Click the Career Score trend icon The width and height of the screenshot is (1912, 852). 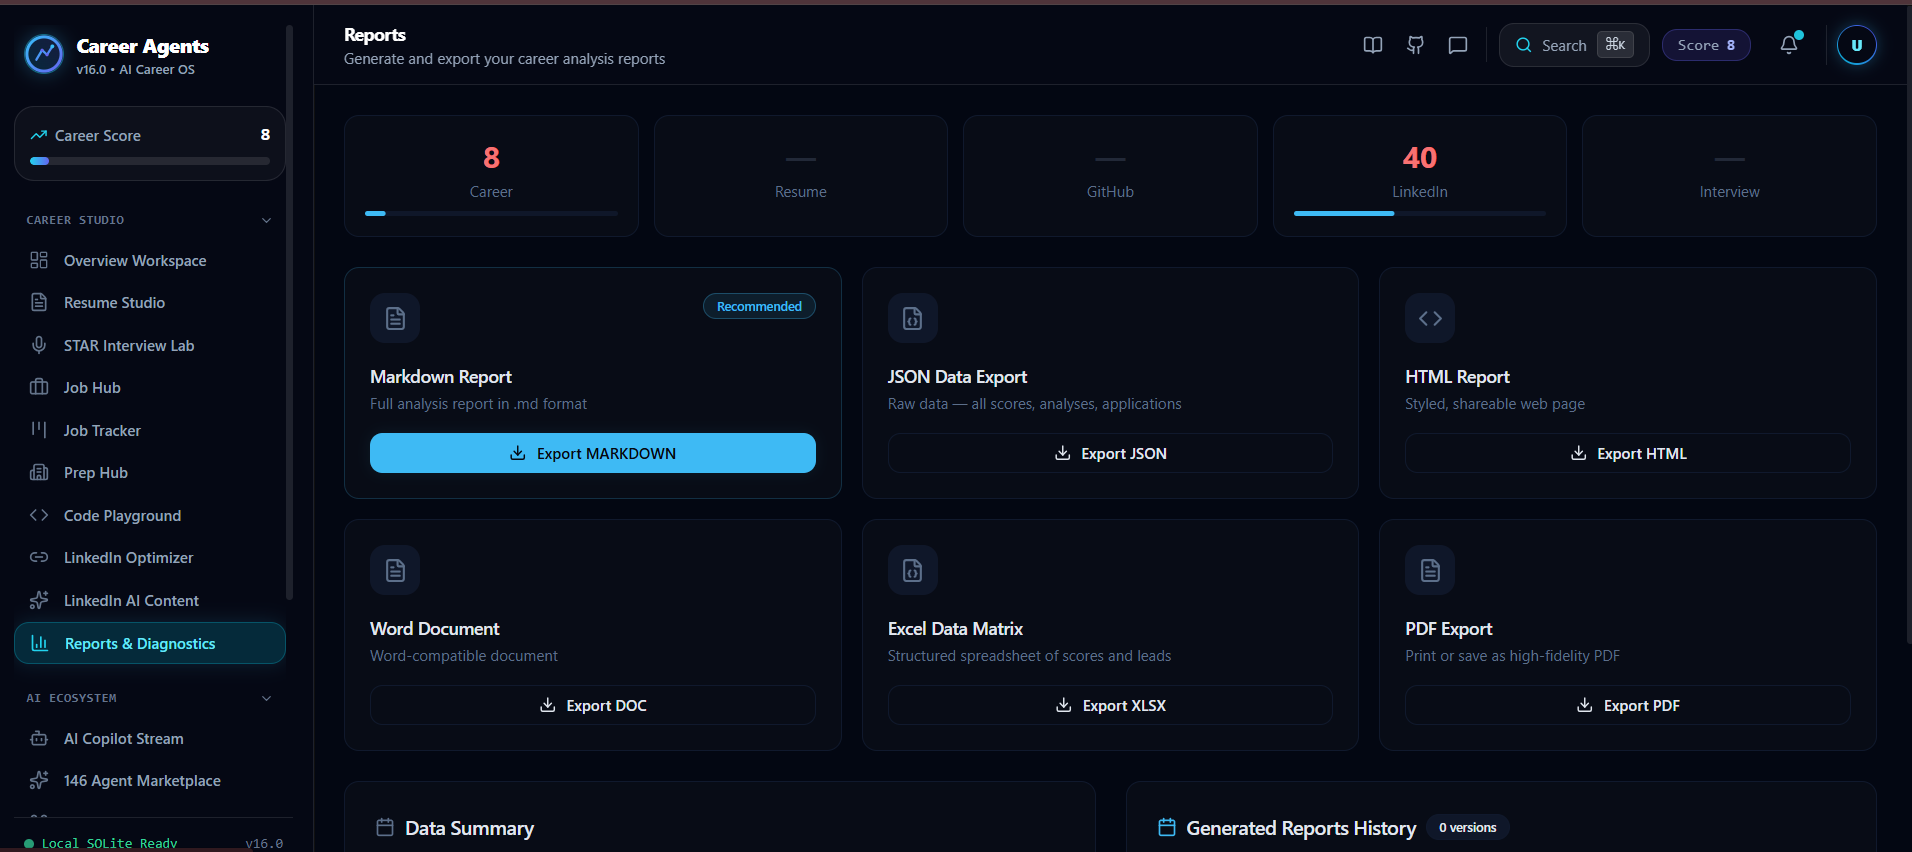pyautogui.click(x=39, y=135)
